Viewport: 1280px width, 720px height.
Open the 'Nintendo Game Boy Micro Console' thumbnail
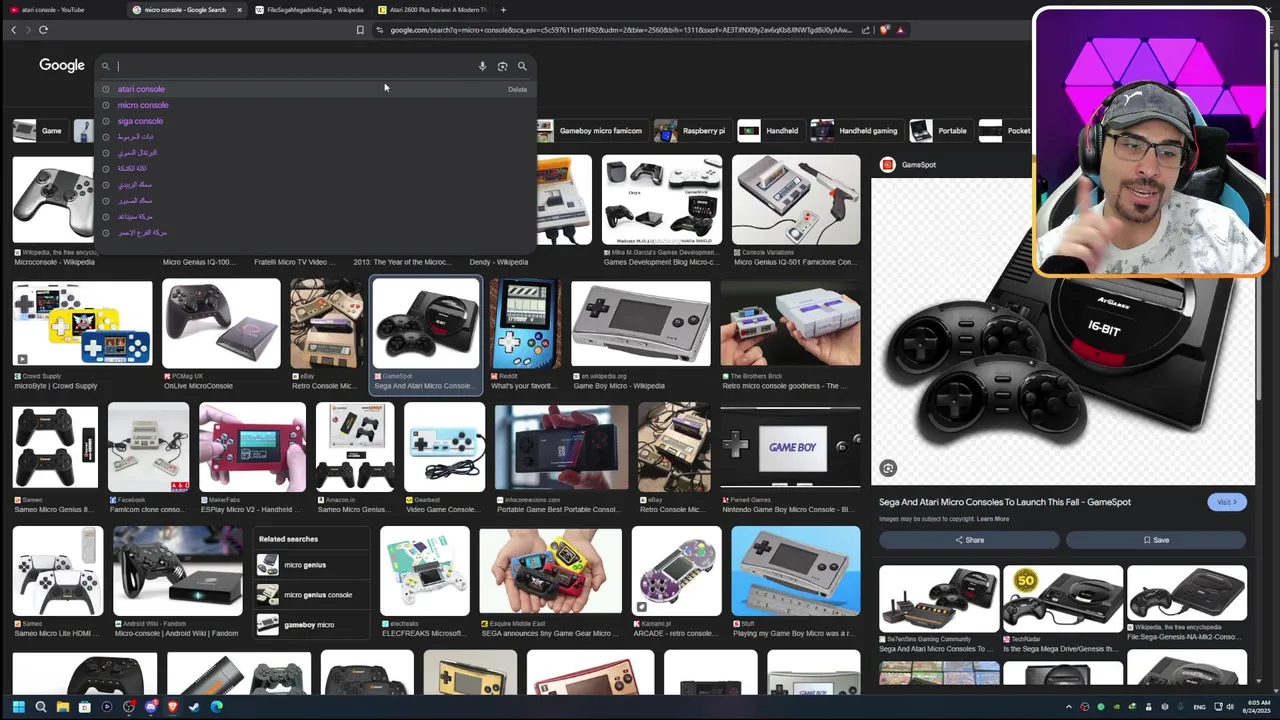pyautogui.click(x=790, y=447)
